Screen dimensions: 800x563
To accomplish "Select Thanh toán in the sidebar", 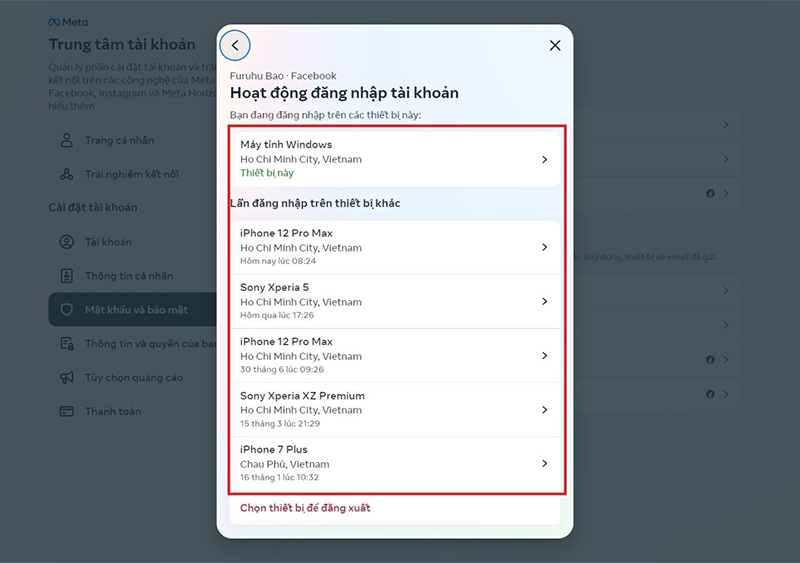I will [x=113, y=411].
